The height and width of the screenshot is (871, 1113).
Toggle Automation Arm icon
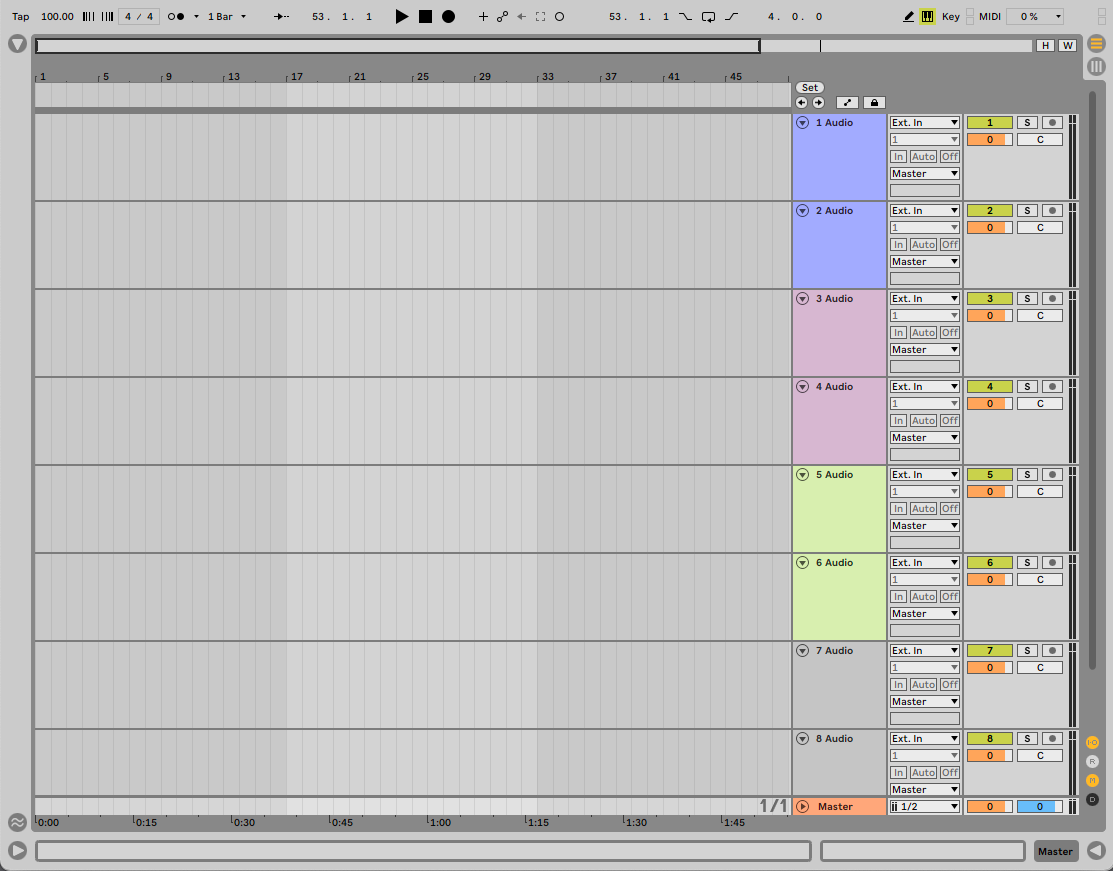(x=503, y=16)
